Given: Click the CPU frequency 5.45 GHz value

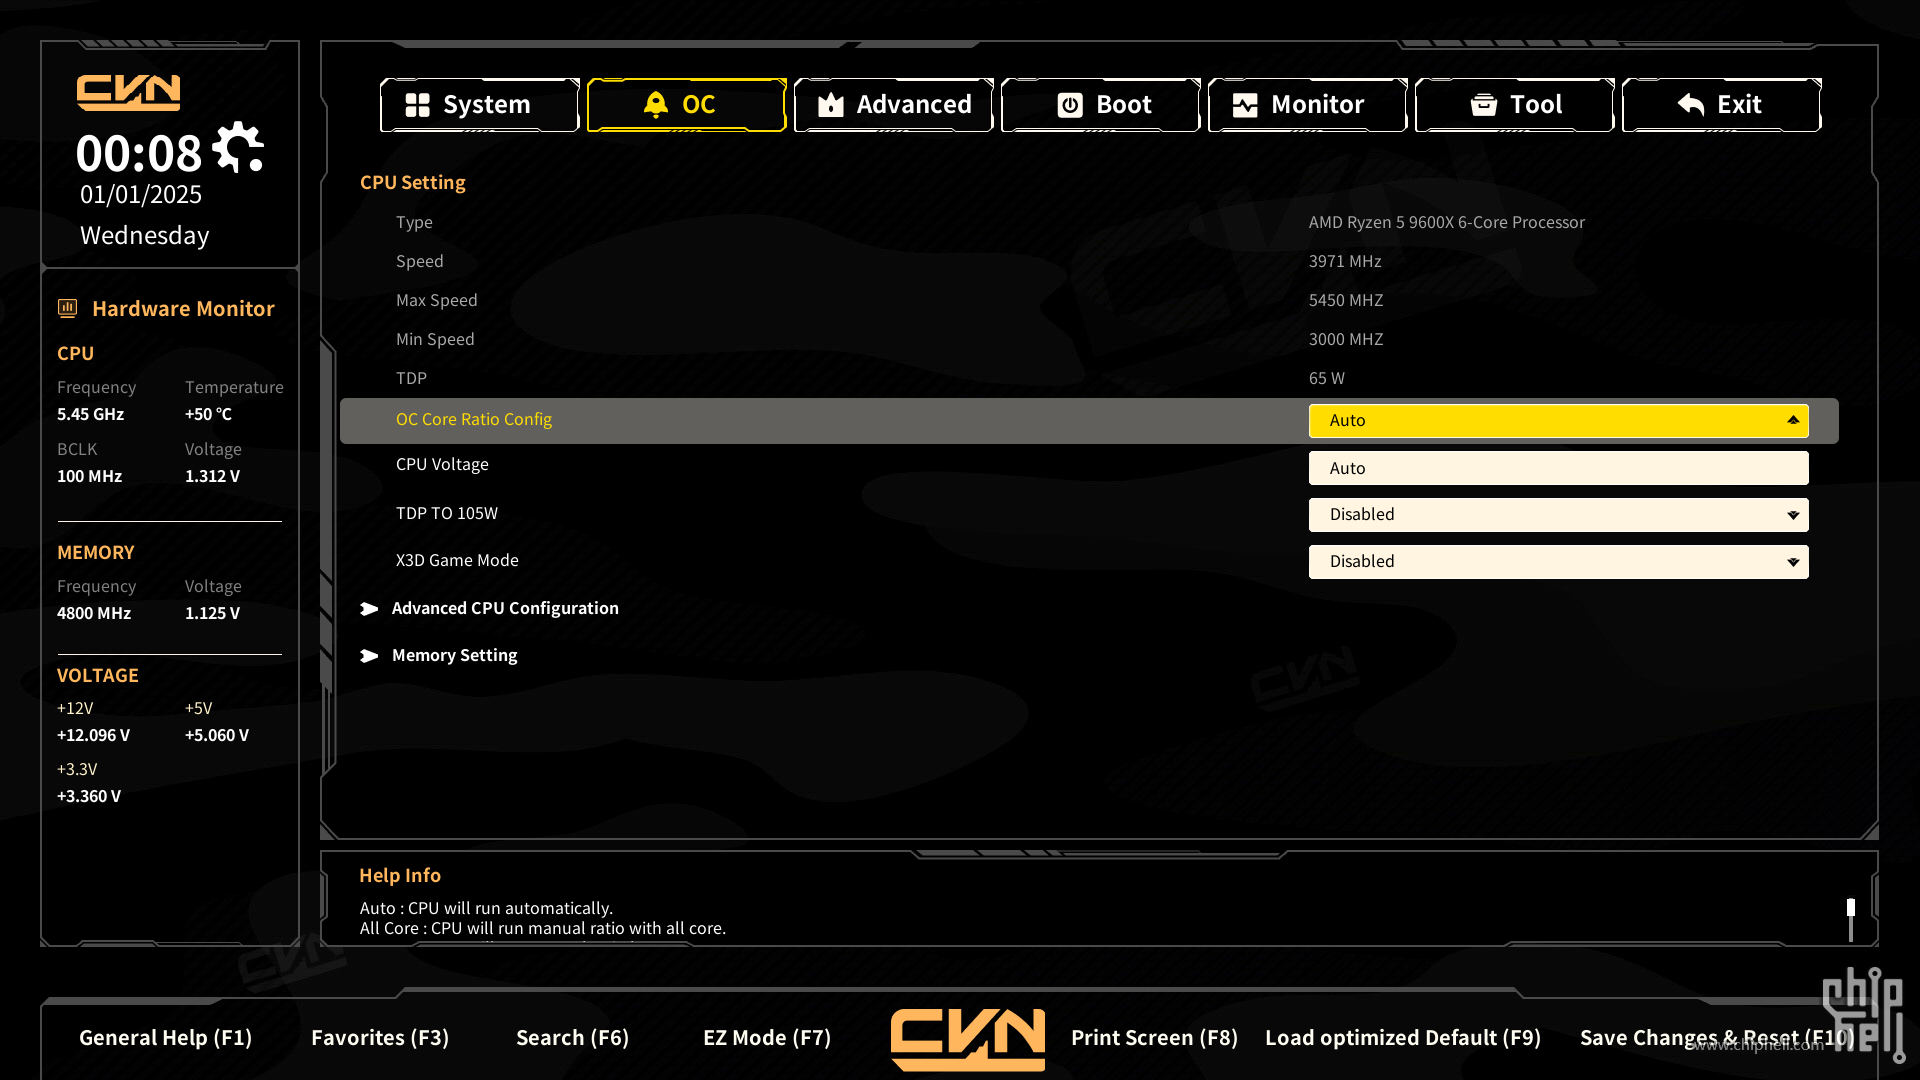Looking at the screenshot, I should coord(91,415).
